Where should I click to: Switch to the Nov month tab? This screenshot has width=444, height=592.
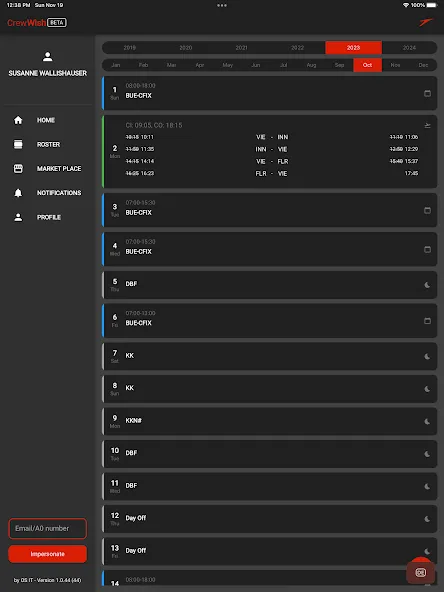395,65
